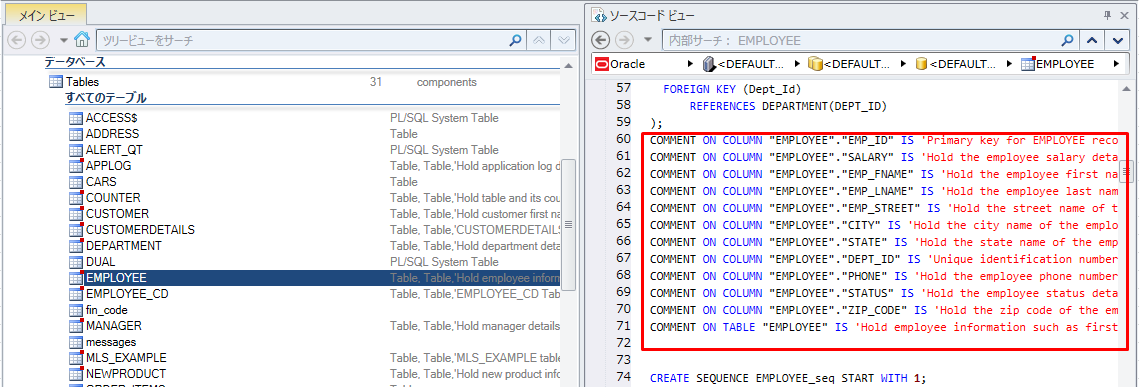Jump to previous tree search result
1139x387 pixels.
coord(538,40)
